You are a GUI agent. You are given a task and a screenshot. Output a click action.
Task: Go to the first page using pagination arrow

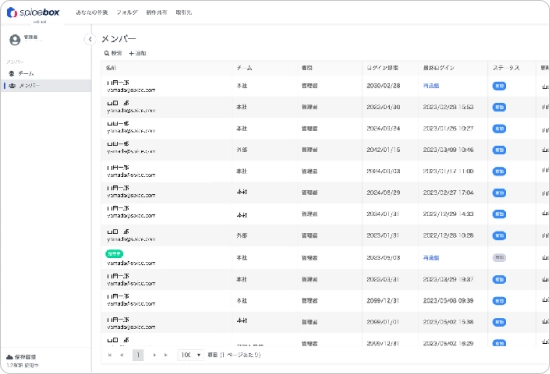(x=109, y=355)
